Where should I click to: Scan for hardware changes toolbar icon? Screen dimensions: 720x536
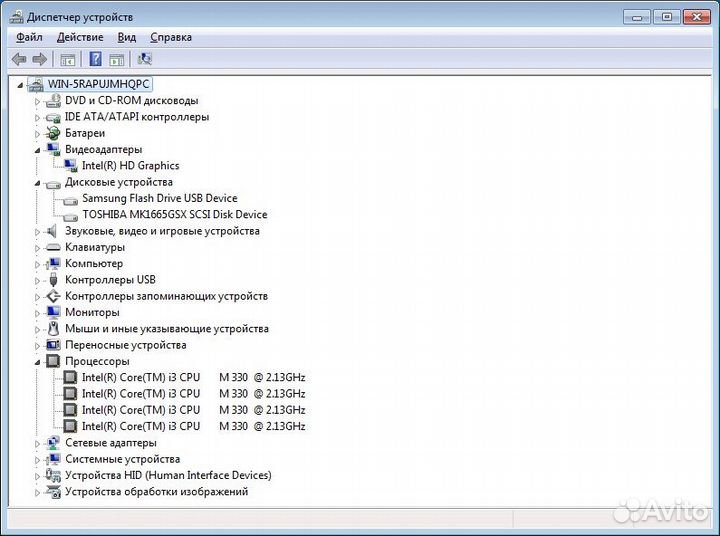[145, 59]
